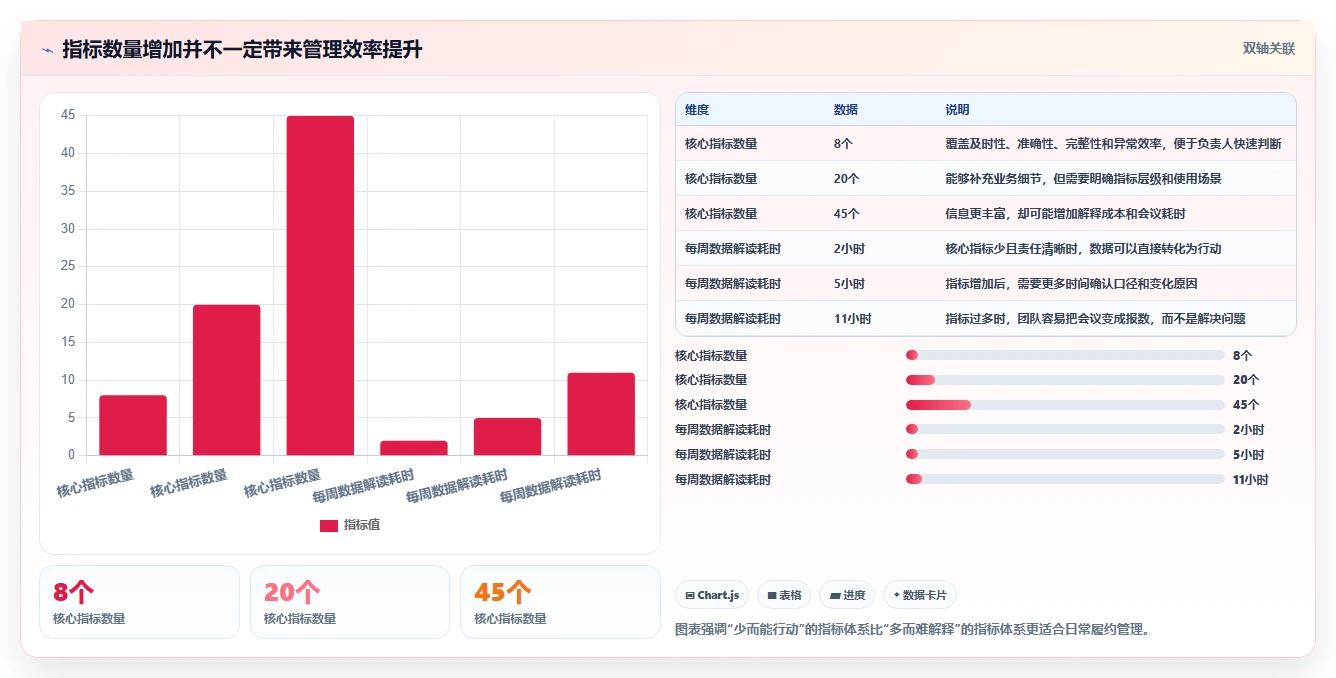The width and height of the screenshot is (1336, 678).
Task: Open the orange 45个 data card
Action: [560, 602]
